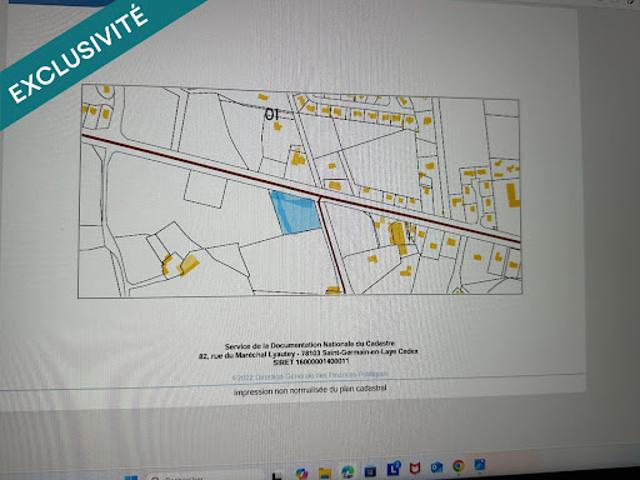Click the "Service de la Documentation Nationale du Cadastre" heading
The width and height of the screenshot is (640, 480).
coord(311,342)
